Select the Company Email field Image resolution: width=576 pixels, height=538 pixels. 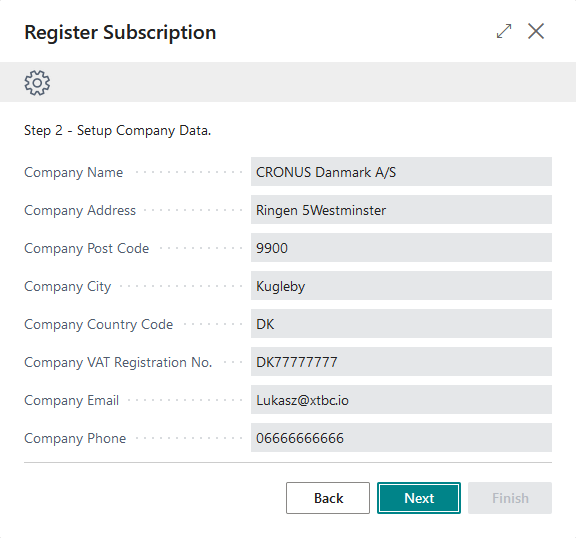click(x=401, y=400)
